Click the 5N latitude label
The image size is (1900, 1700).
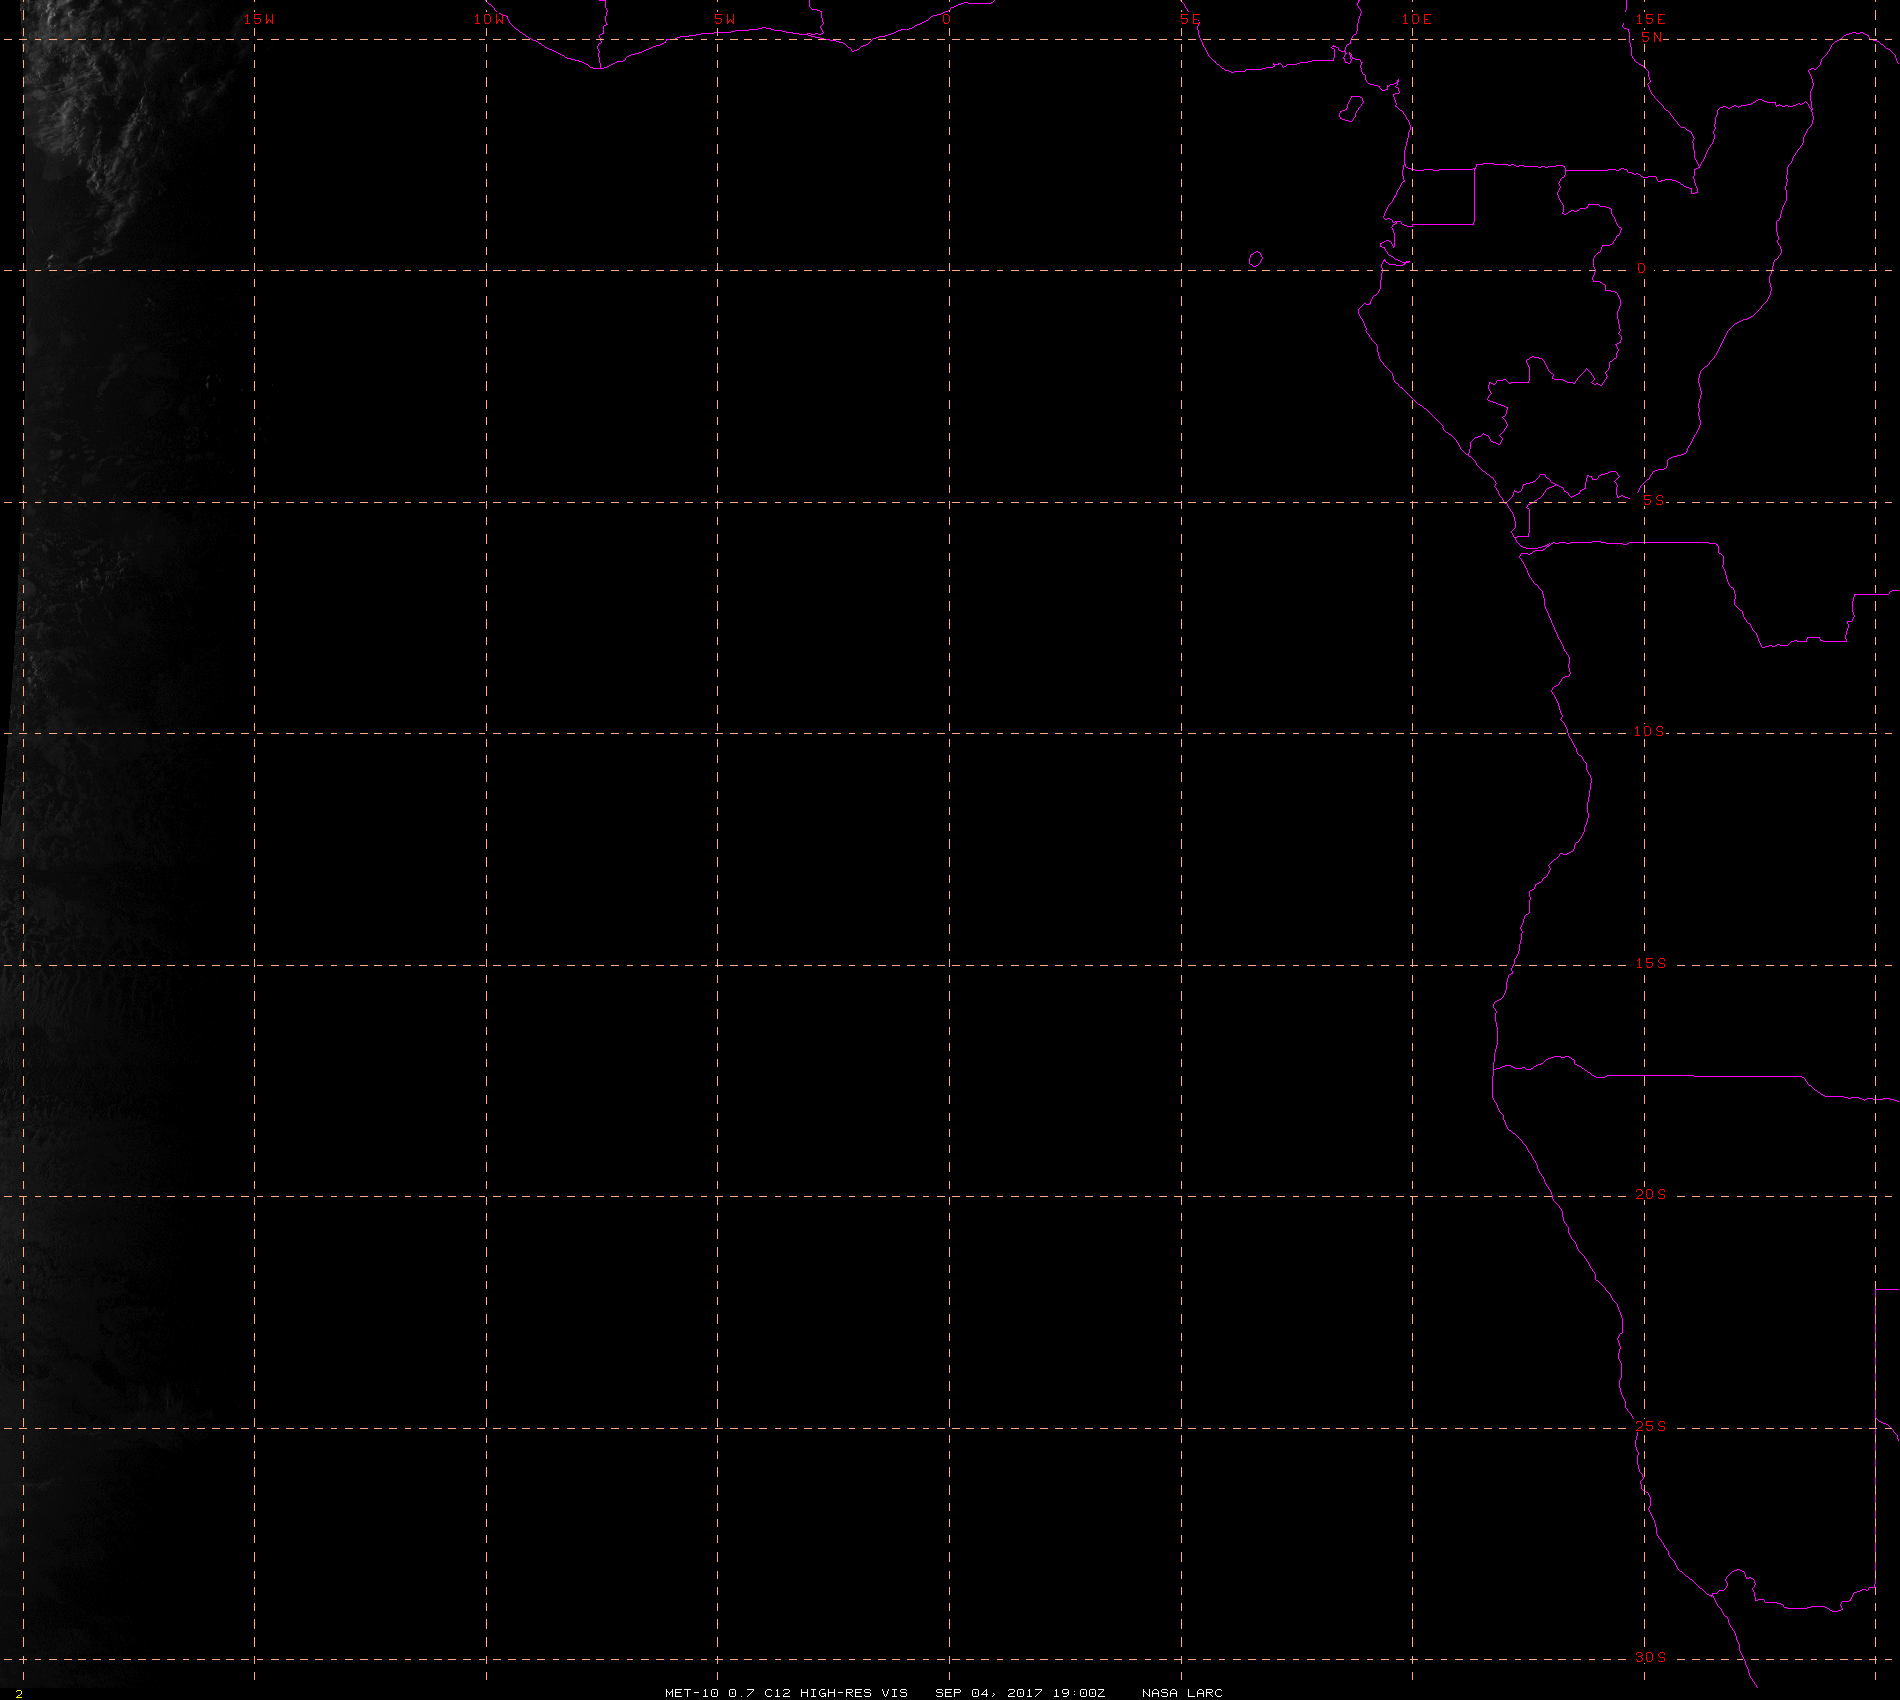coord(1652,37)
